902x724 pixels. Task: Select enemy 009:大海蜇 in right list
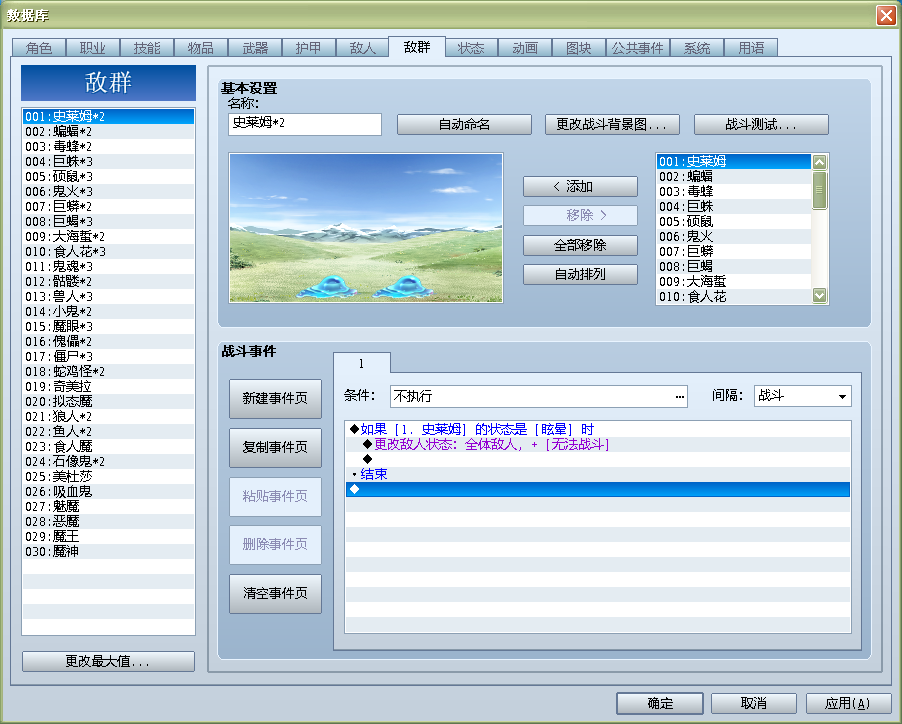click(x=733, y=281)
